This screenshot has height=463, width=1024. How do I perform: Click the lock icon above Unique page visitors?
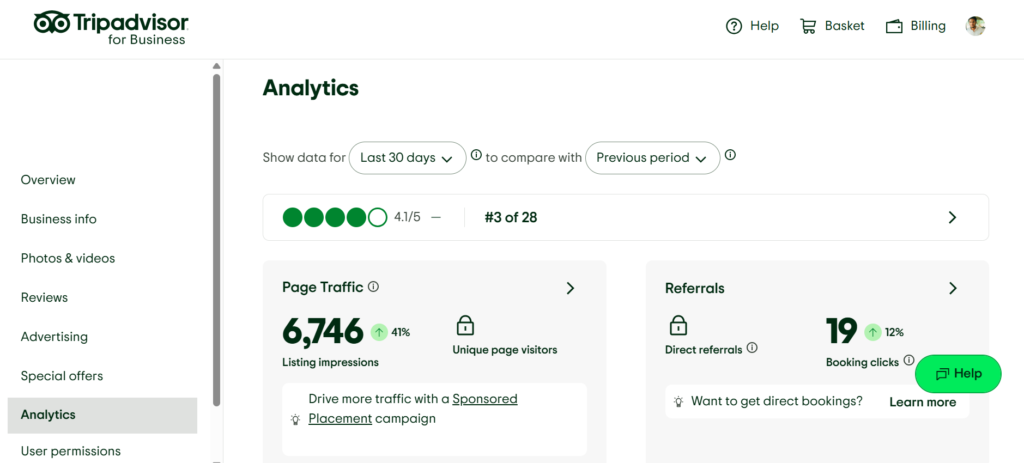465,325
